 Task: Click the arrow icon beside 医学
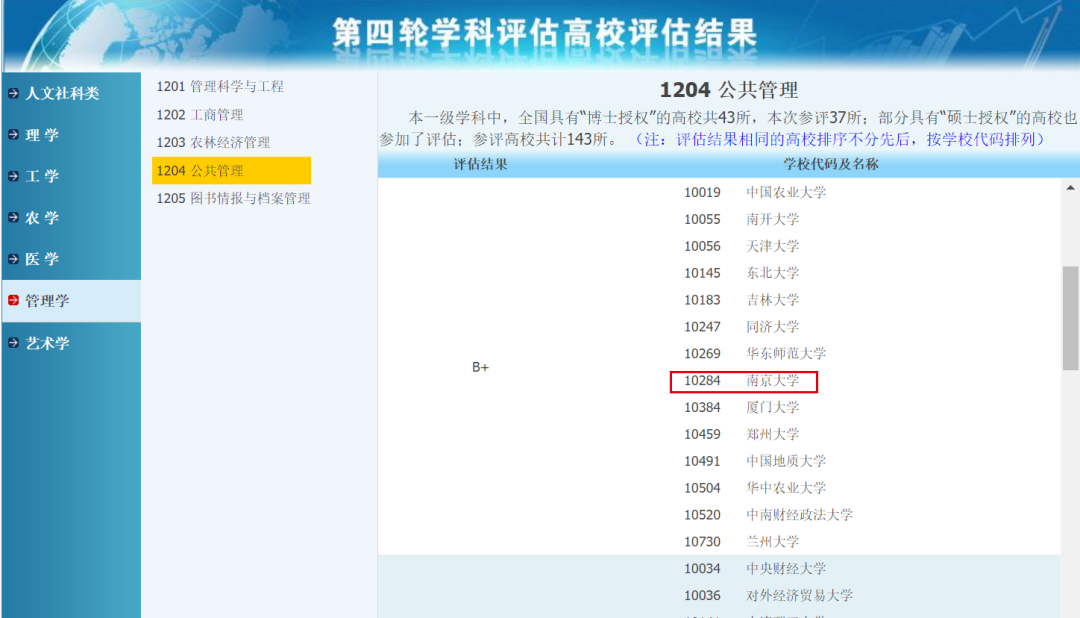(x=13, y=258)
